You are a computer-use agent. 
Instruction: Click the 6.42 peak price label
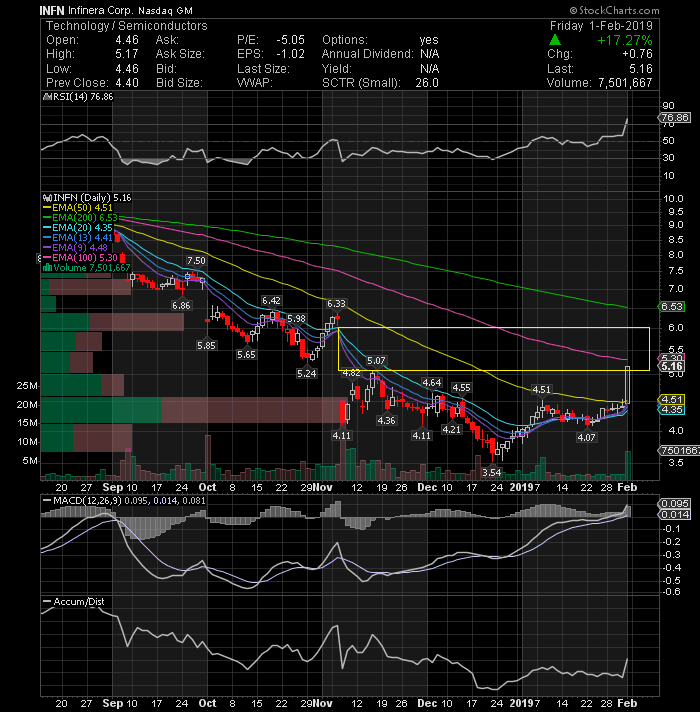pyautogui.click(x=271, y=301)
